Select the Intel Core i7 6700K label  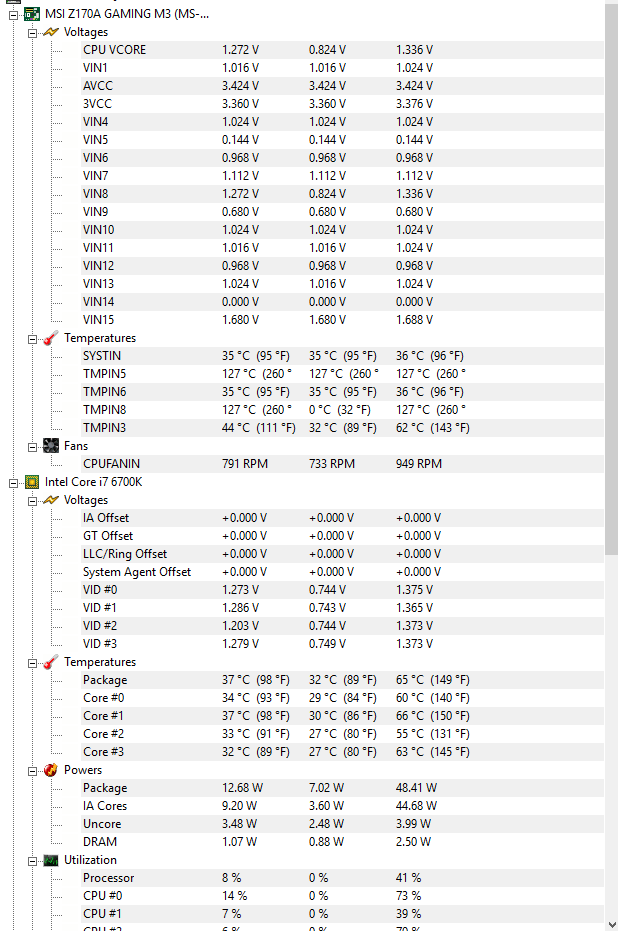94,482
